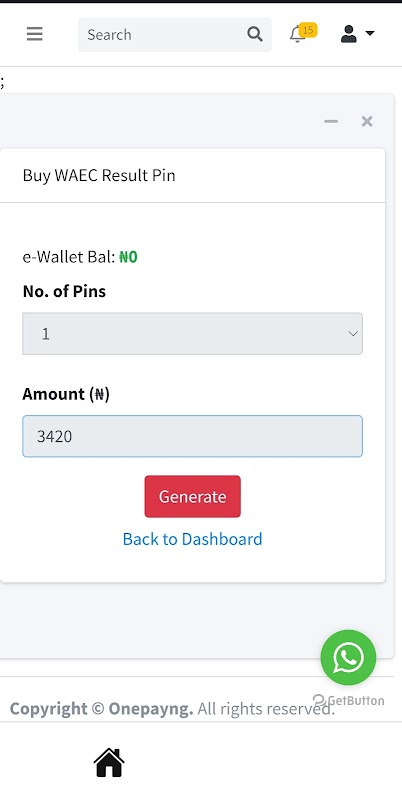This screenshot has width=402, height=800.
Task: Click the magnifier search icon
Action: click(255, 34)
